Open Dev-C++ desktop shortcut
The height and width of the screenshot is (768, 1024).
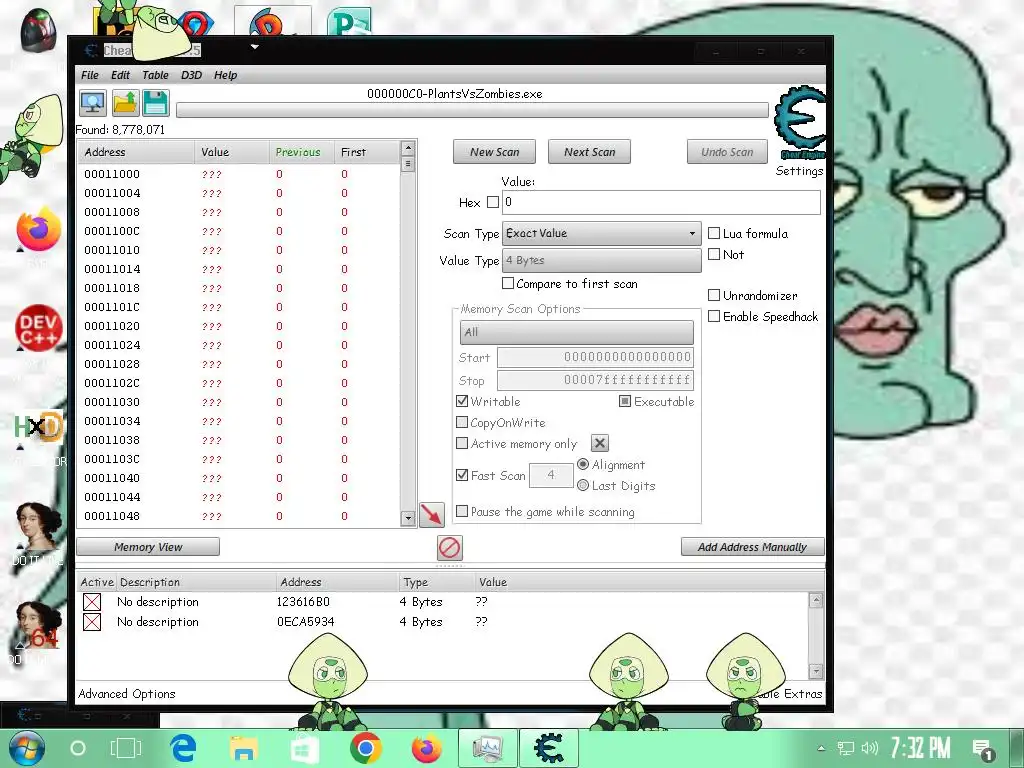(x=39, y=328)
